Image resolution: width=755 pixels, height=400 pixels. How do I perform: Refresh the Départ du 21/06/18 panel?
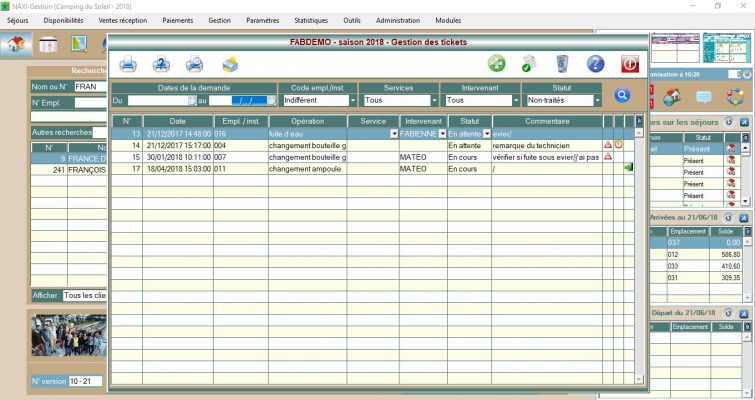pos(729,313)
